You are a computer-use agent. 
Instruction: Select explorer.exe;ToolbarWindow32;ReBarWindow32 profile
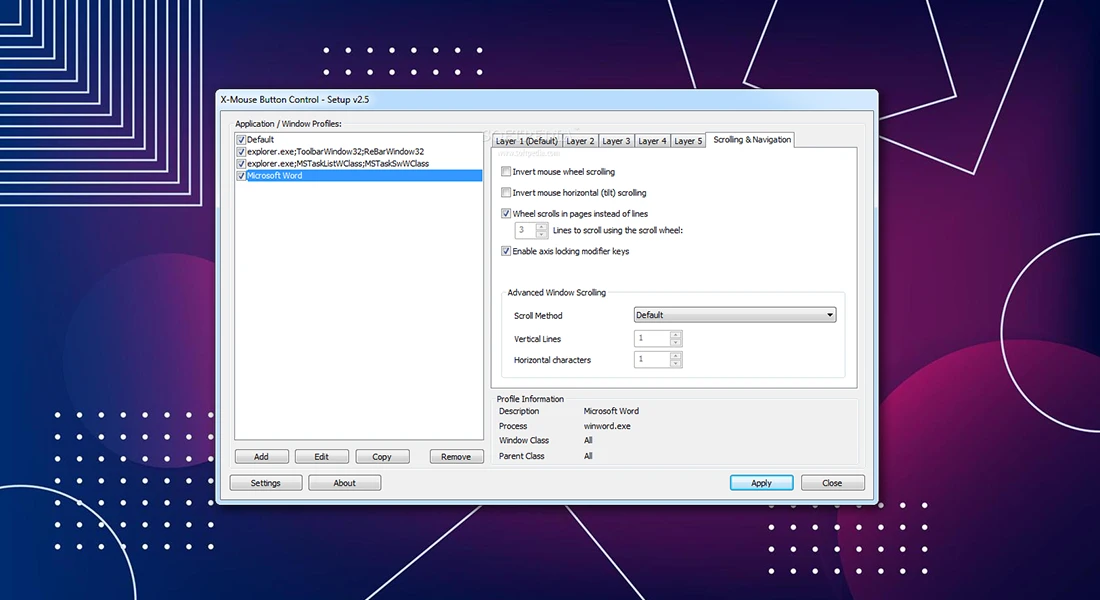coord(359,152)
